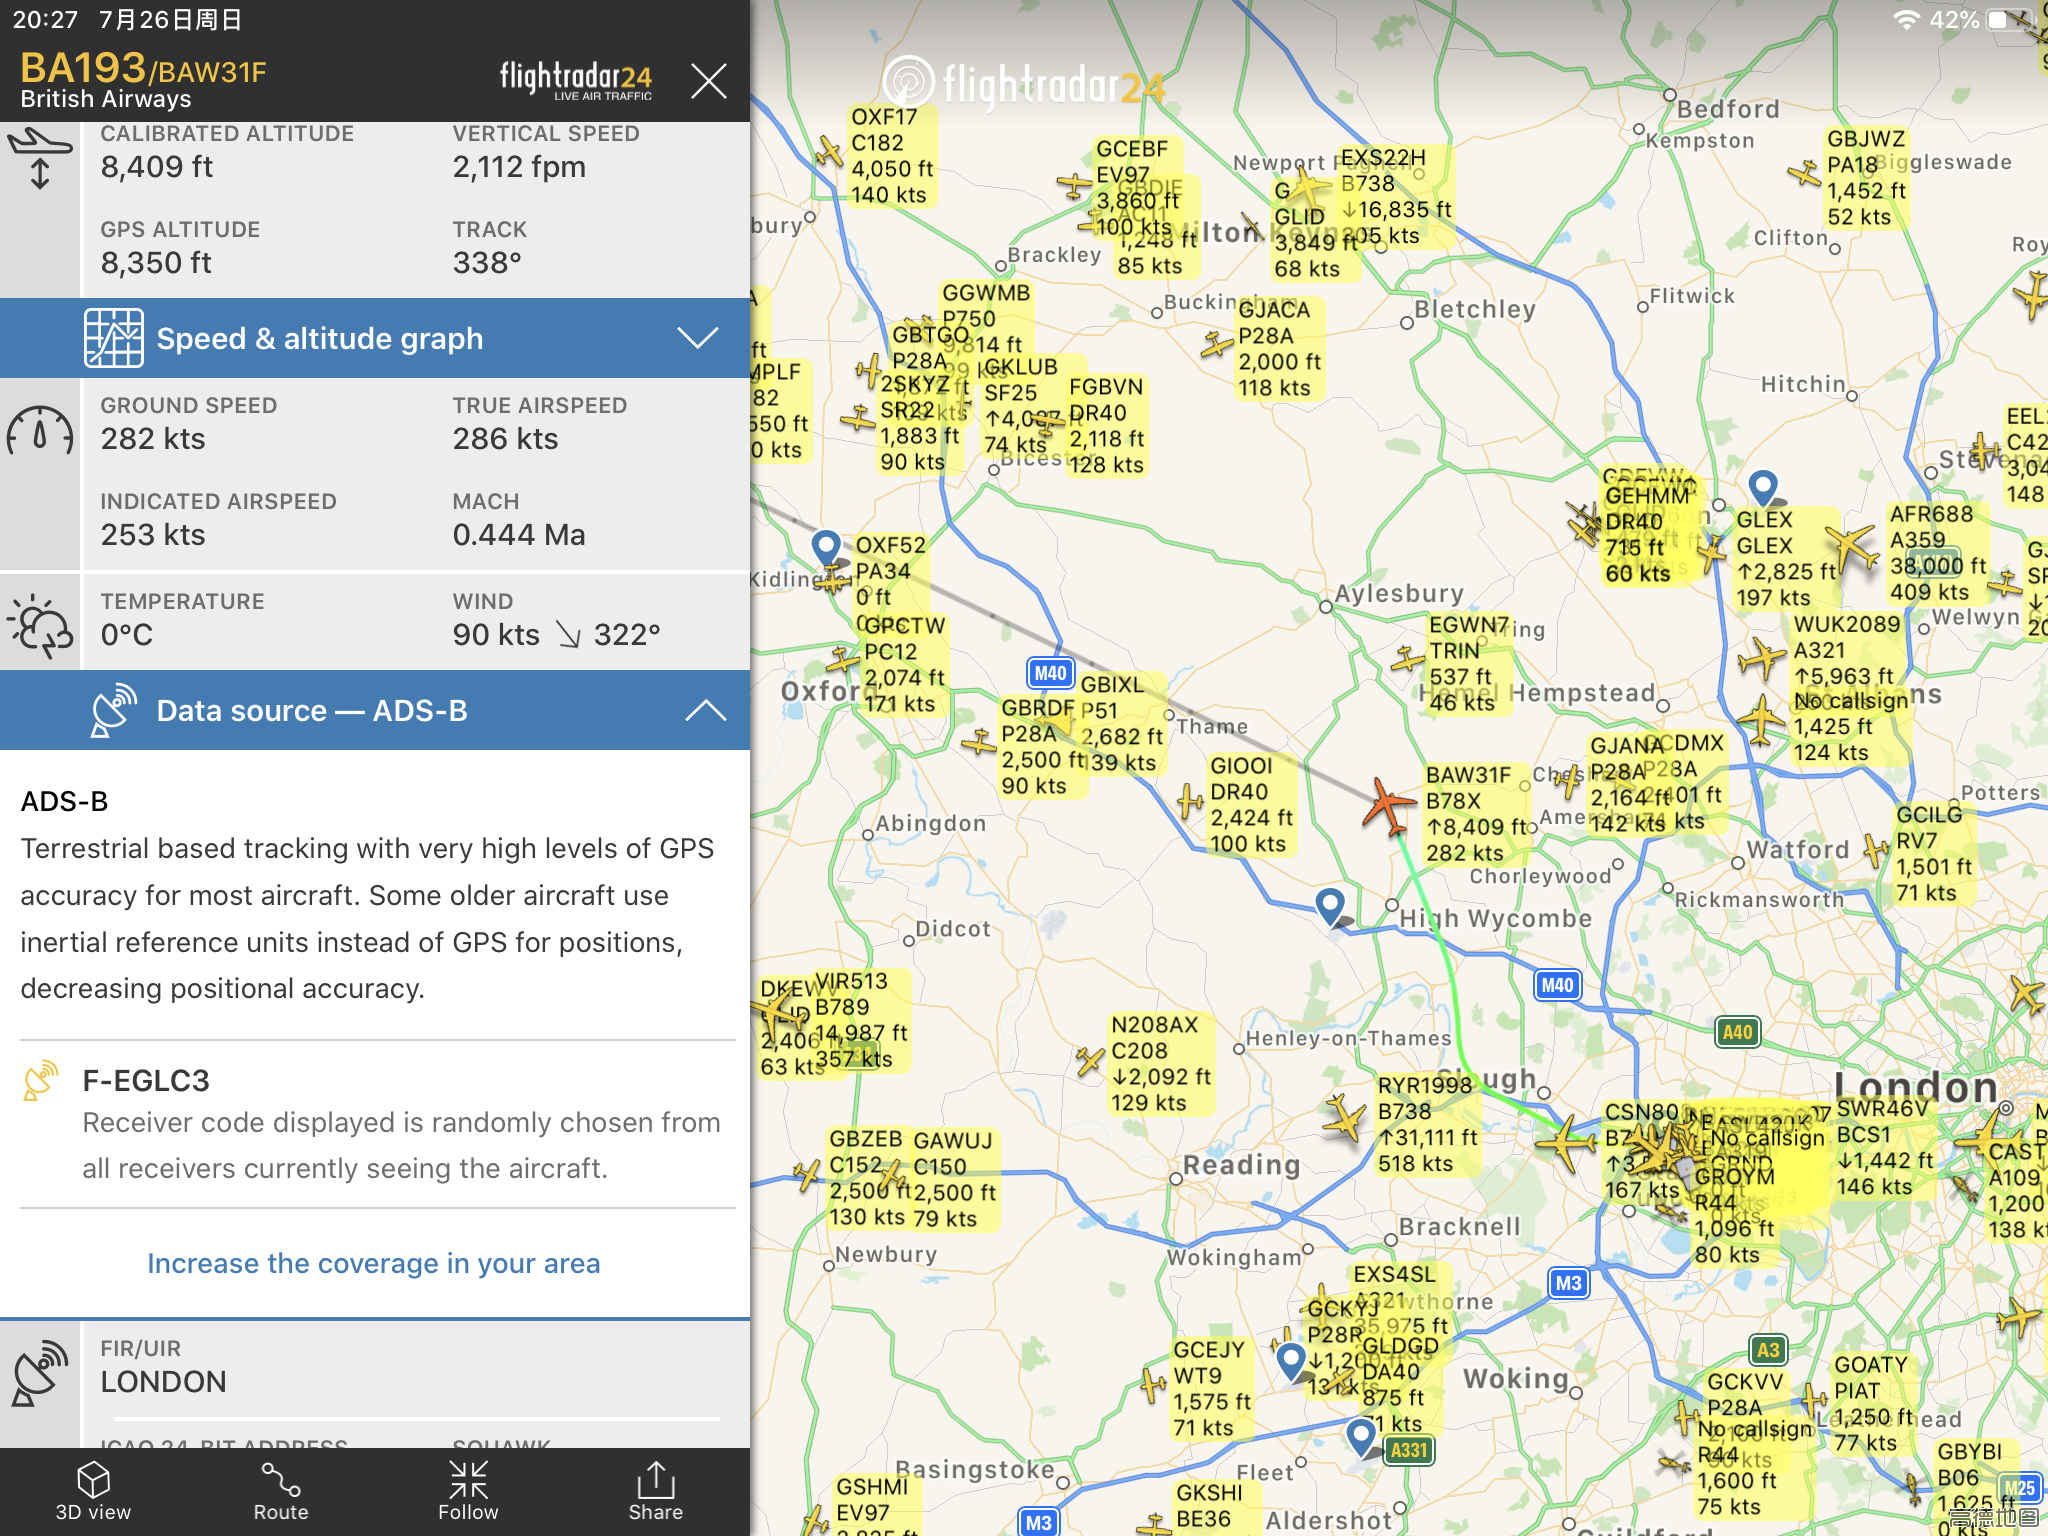
Task: Select the EGWN7 TRIN aircraft icon
Action: pyautogui.click(x=1408, y=659)
